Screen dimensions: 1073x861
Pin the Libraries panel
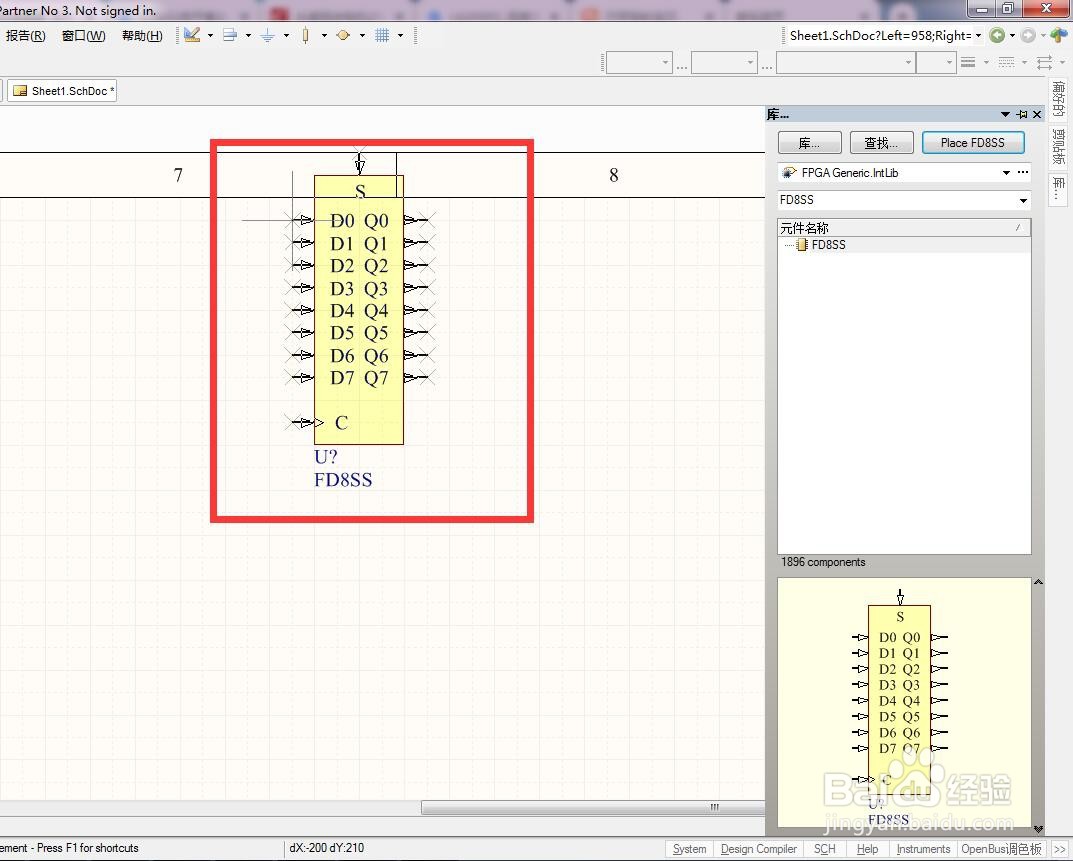click(x=1022, y=114)
